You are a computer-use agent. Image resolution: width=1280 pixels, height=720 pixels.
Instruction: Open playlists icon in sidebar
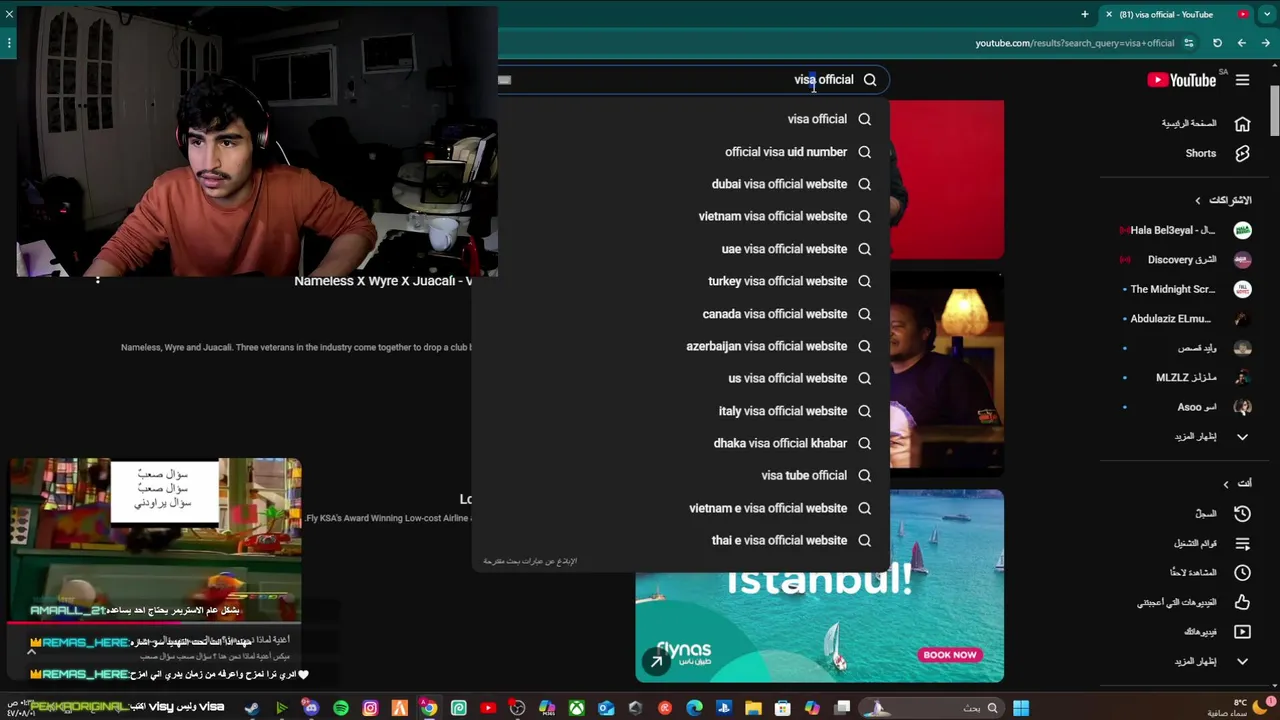1242,543
